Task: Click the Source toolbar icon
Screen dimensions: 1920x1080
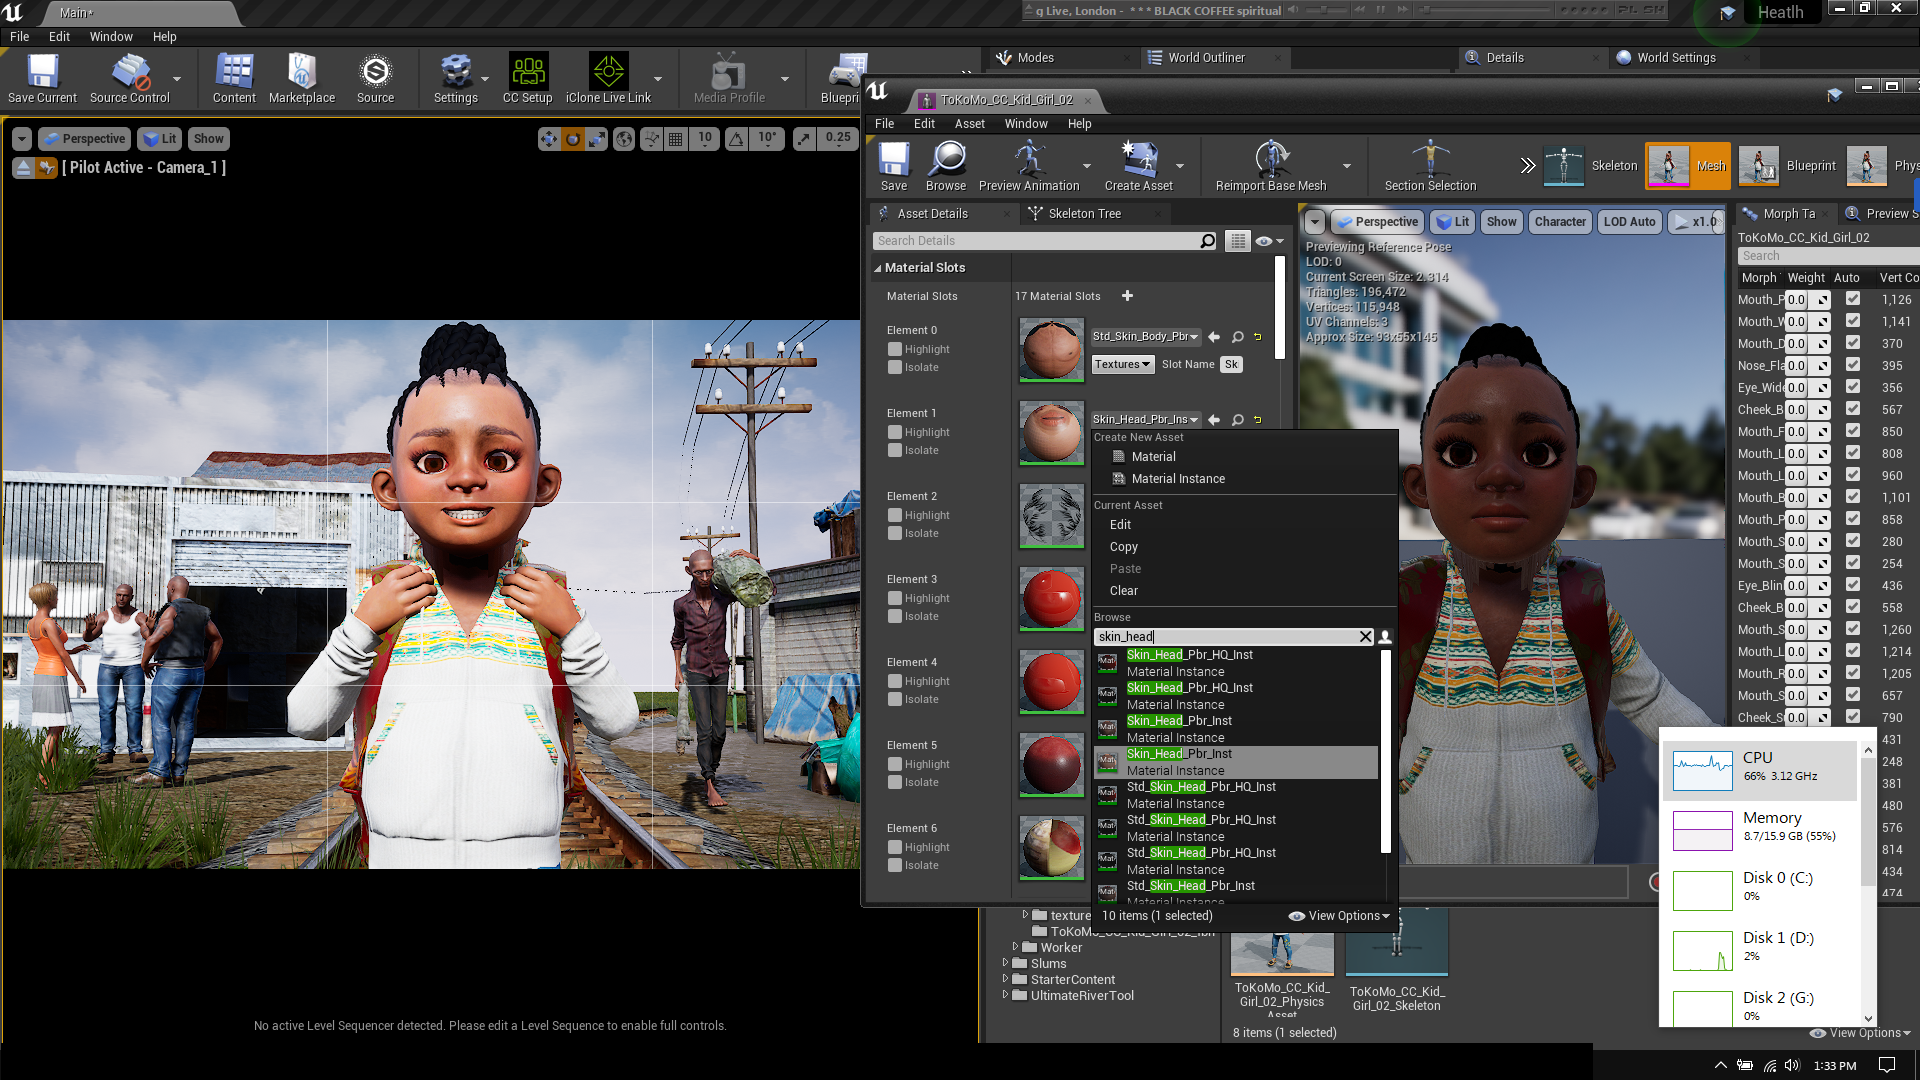Action: point(375,78)
